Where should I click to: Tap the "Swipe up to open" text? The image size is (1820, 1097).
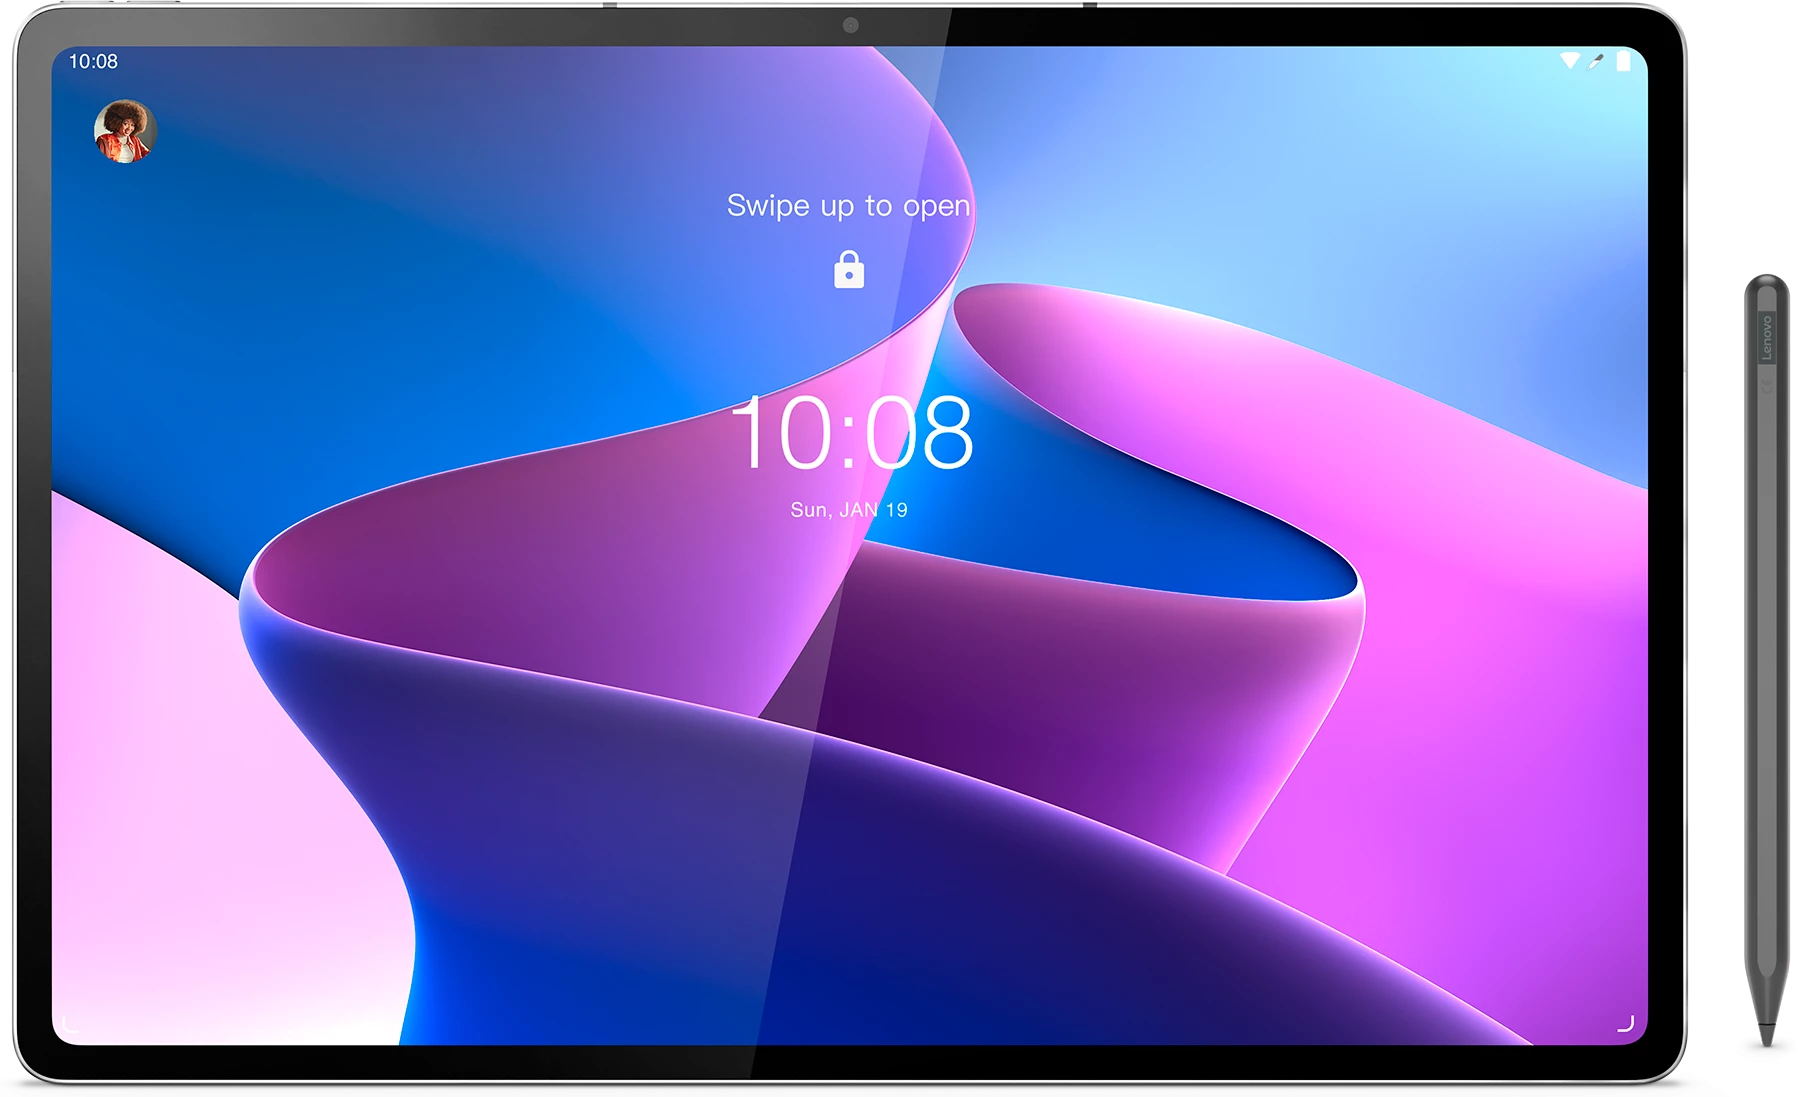click(848, 205)
